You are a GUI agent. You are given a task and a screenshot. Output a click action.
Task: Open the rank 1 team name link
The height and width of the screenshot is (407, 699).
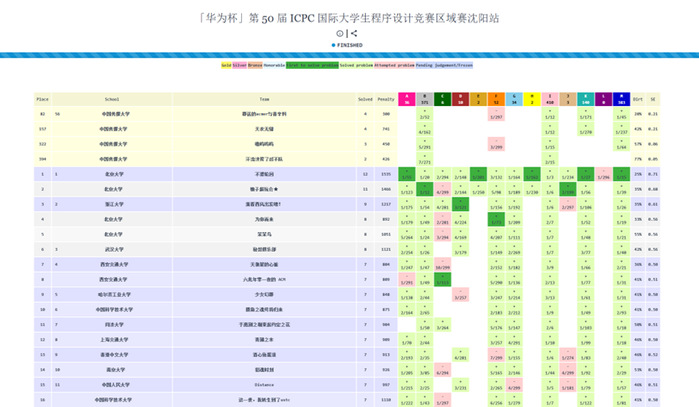tap(264, 173)
